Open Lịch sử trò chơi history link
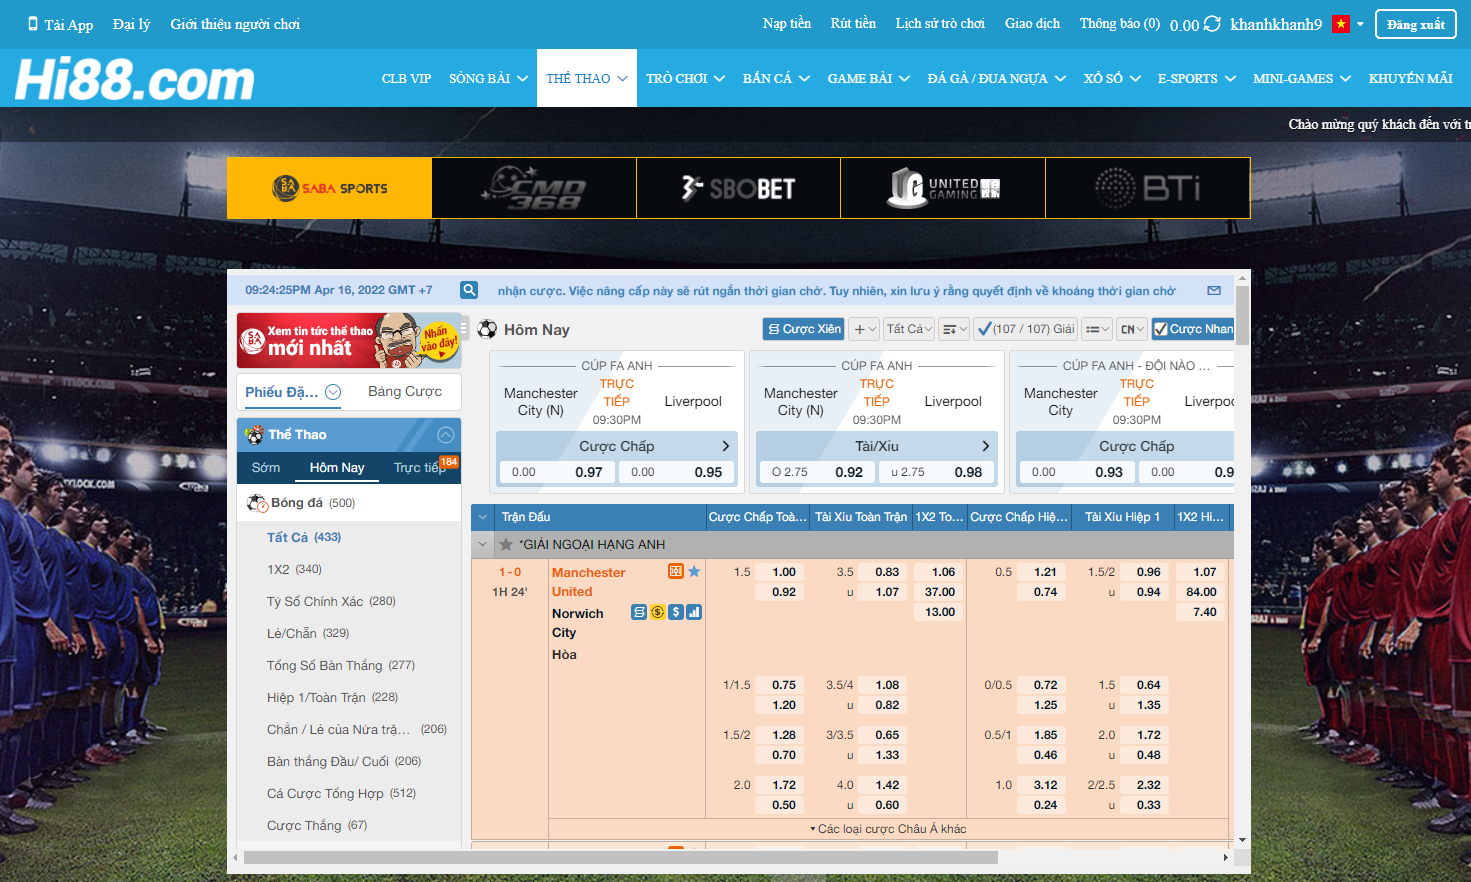 click(x=940, y=23)
